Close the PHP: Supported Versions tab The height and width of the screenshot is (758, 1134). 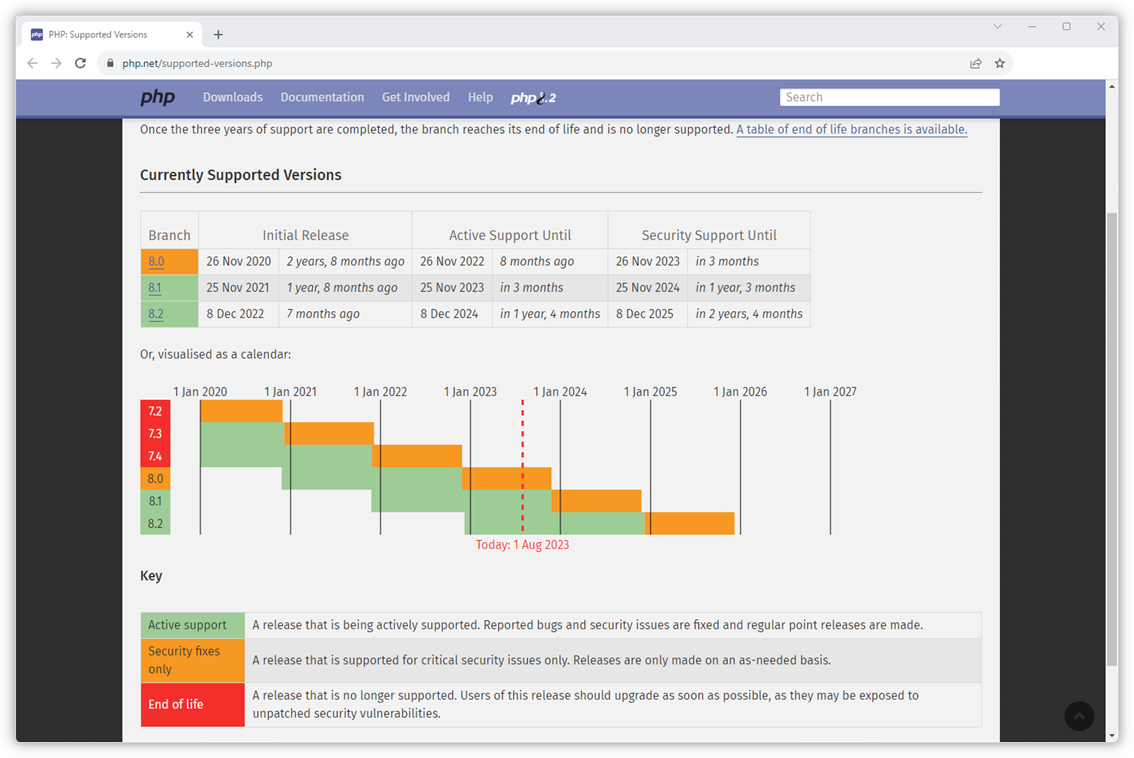[x=189, y=35]
